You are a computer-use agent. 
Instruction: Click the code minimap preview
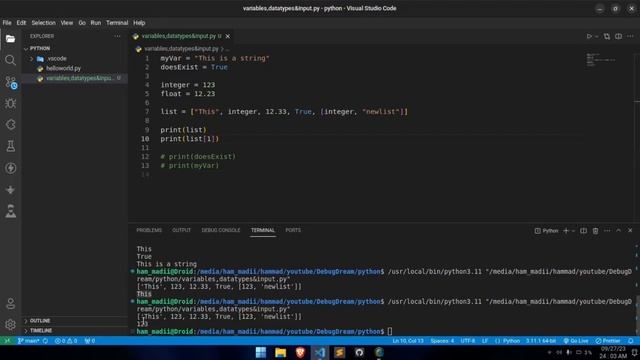click(x=600, y=60)
